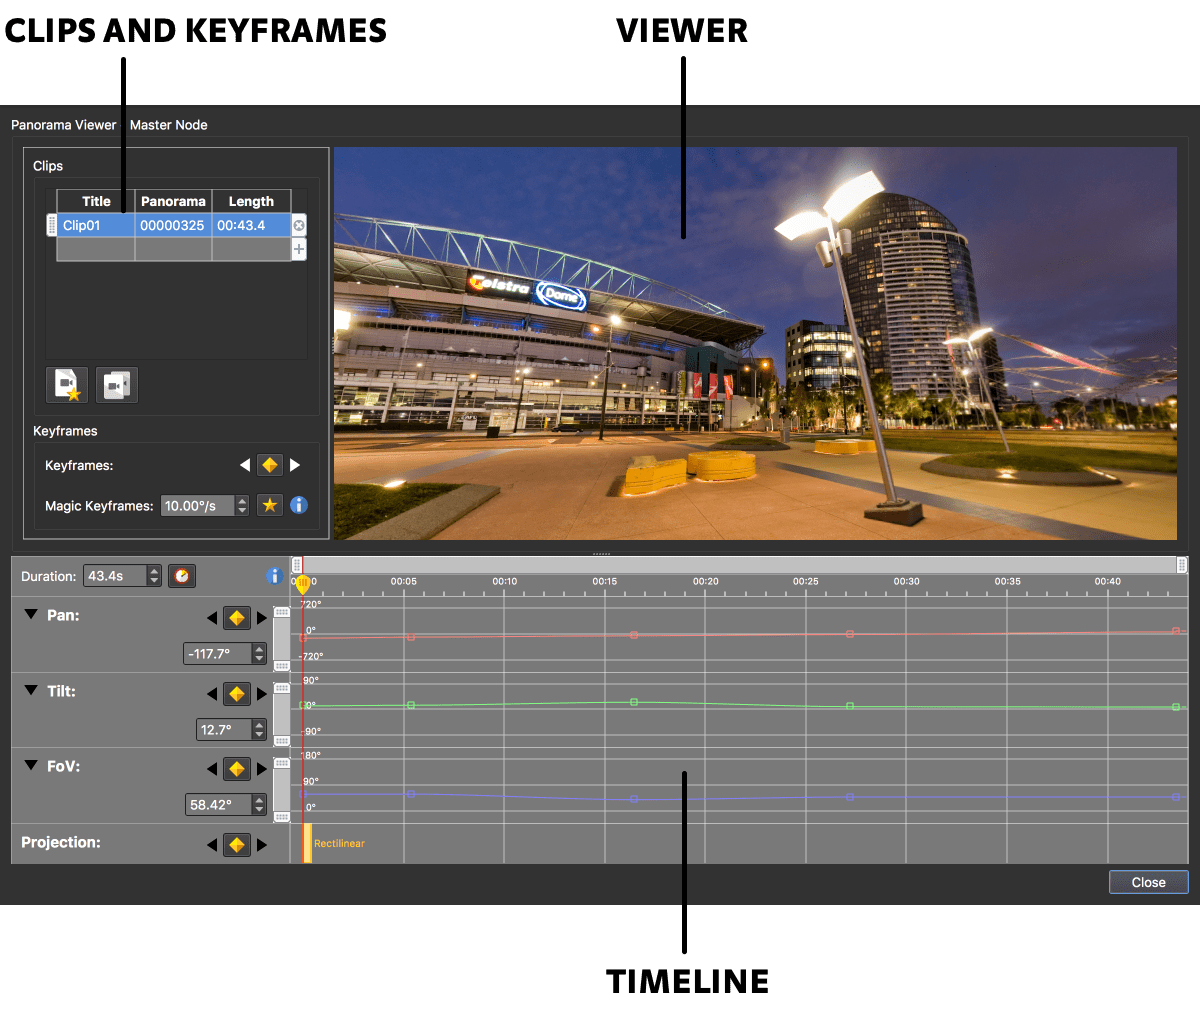This screenshot has height=1009, width=1200.
Task: Increment the Duration value with the up stepper
Action: [x=153, y=571]
